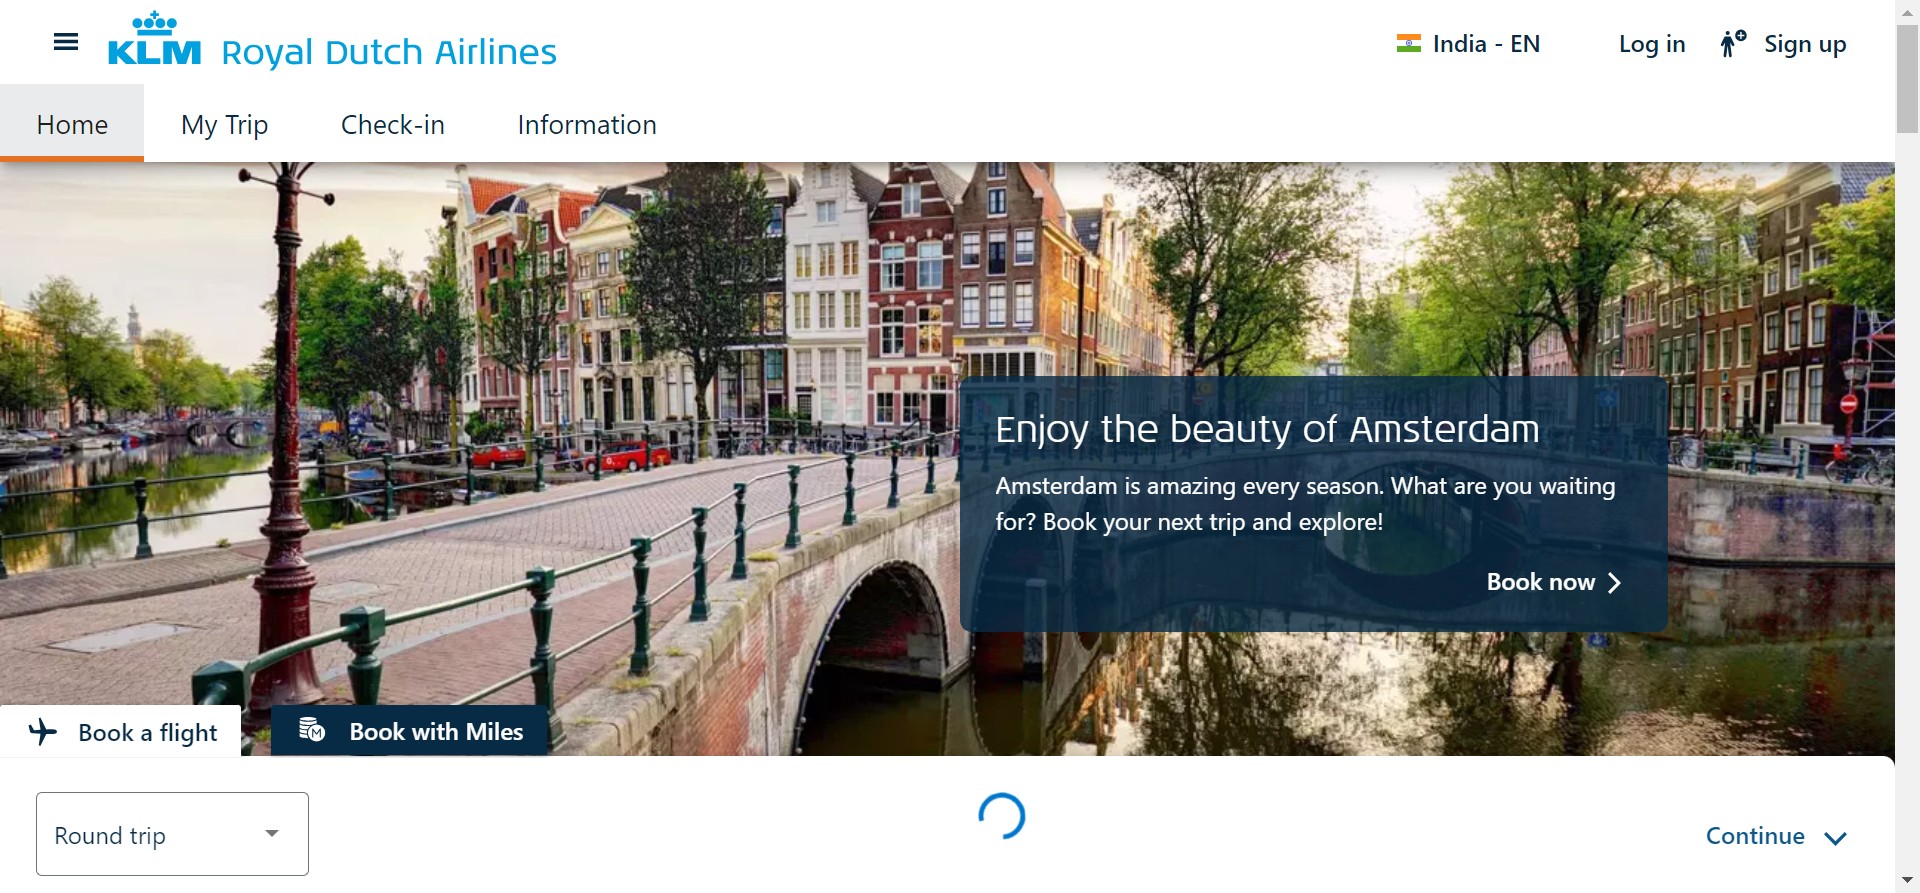Go to the Information tab

pos(587,125)
